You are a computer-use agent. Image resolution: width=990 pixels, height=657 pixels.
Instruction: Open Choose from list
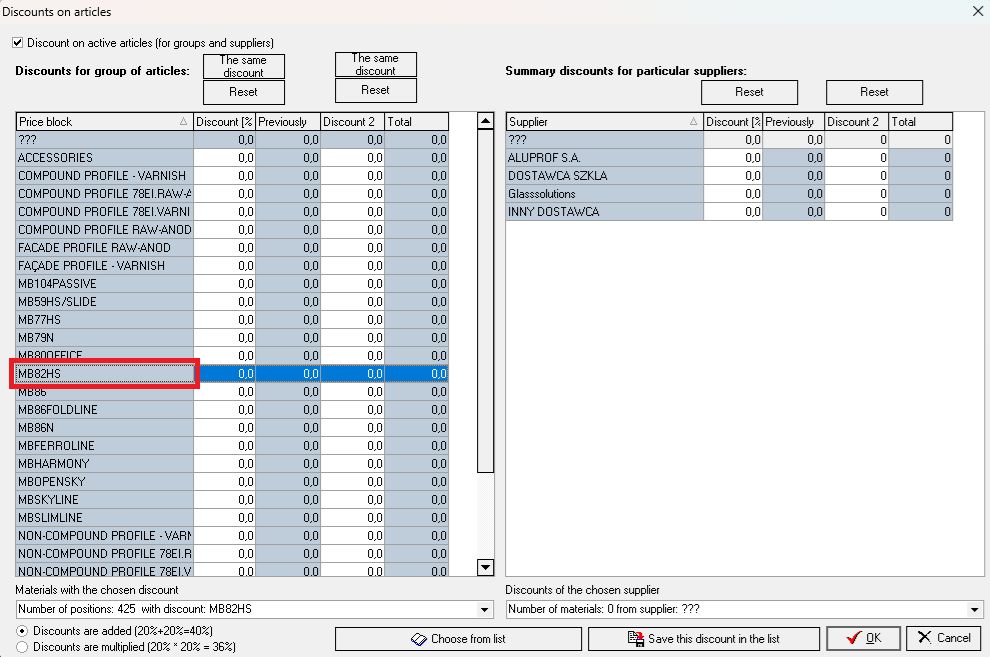458,639
